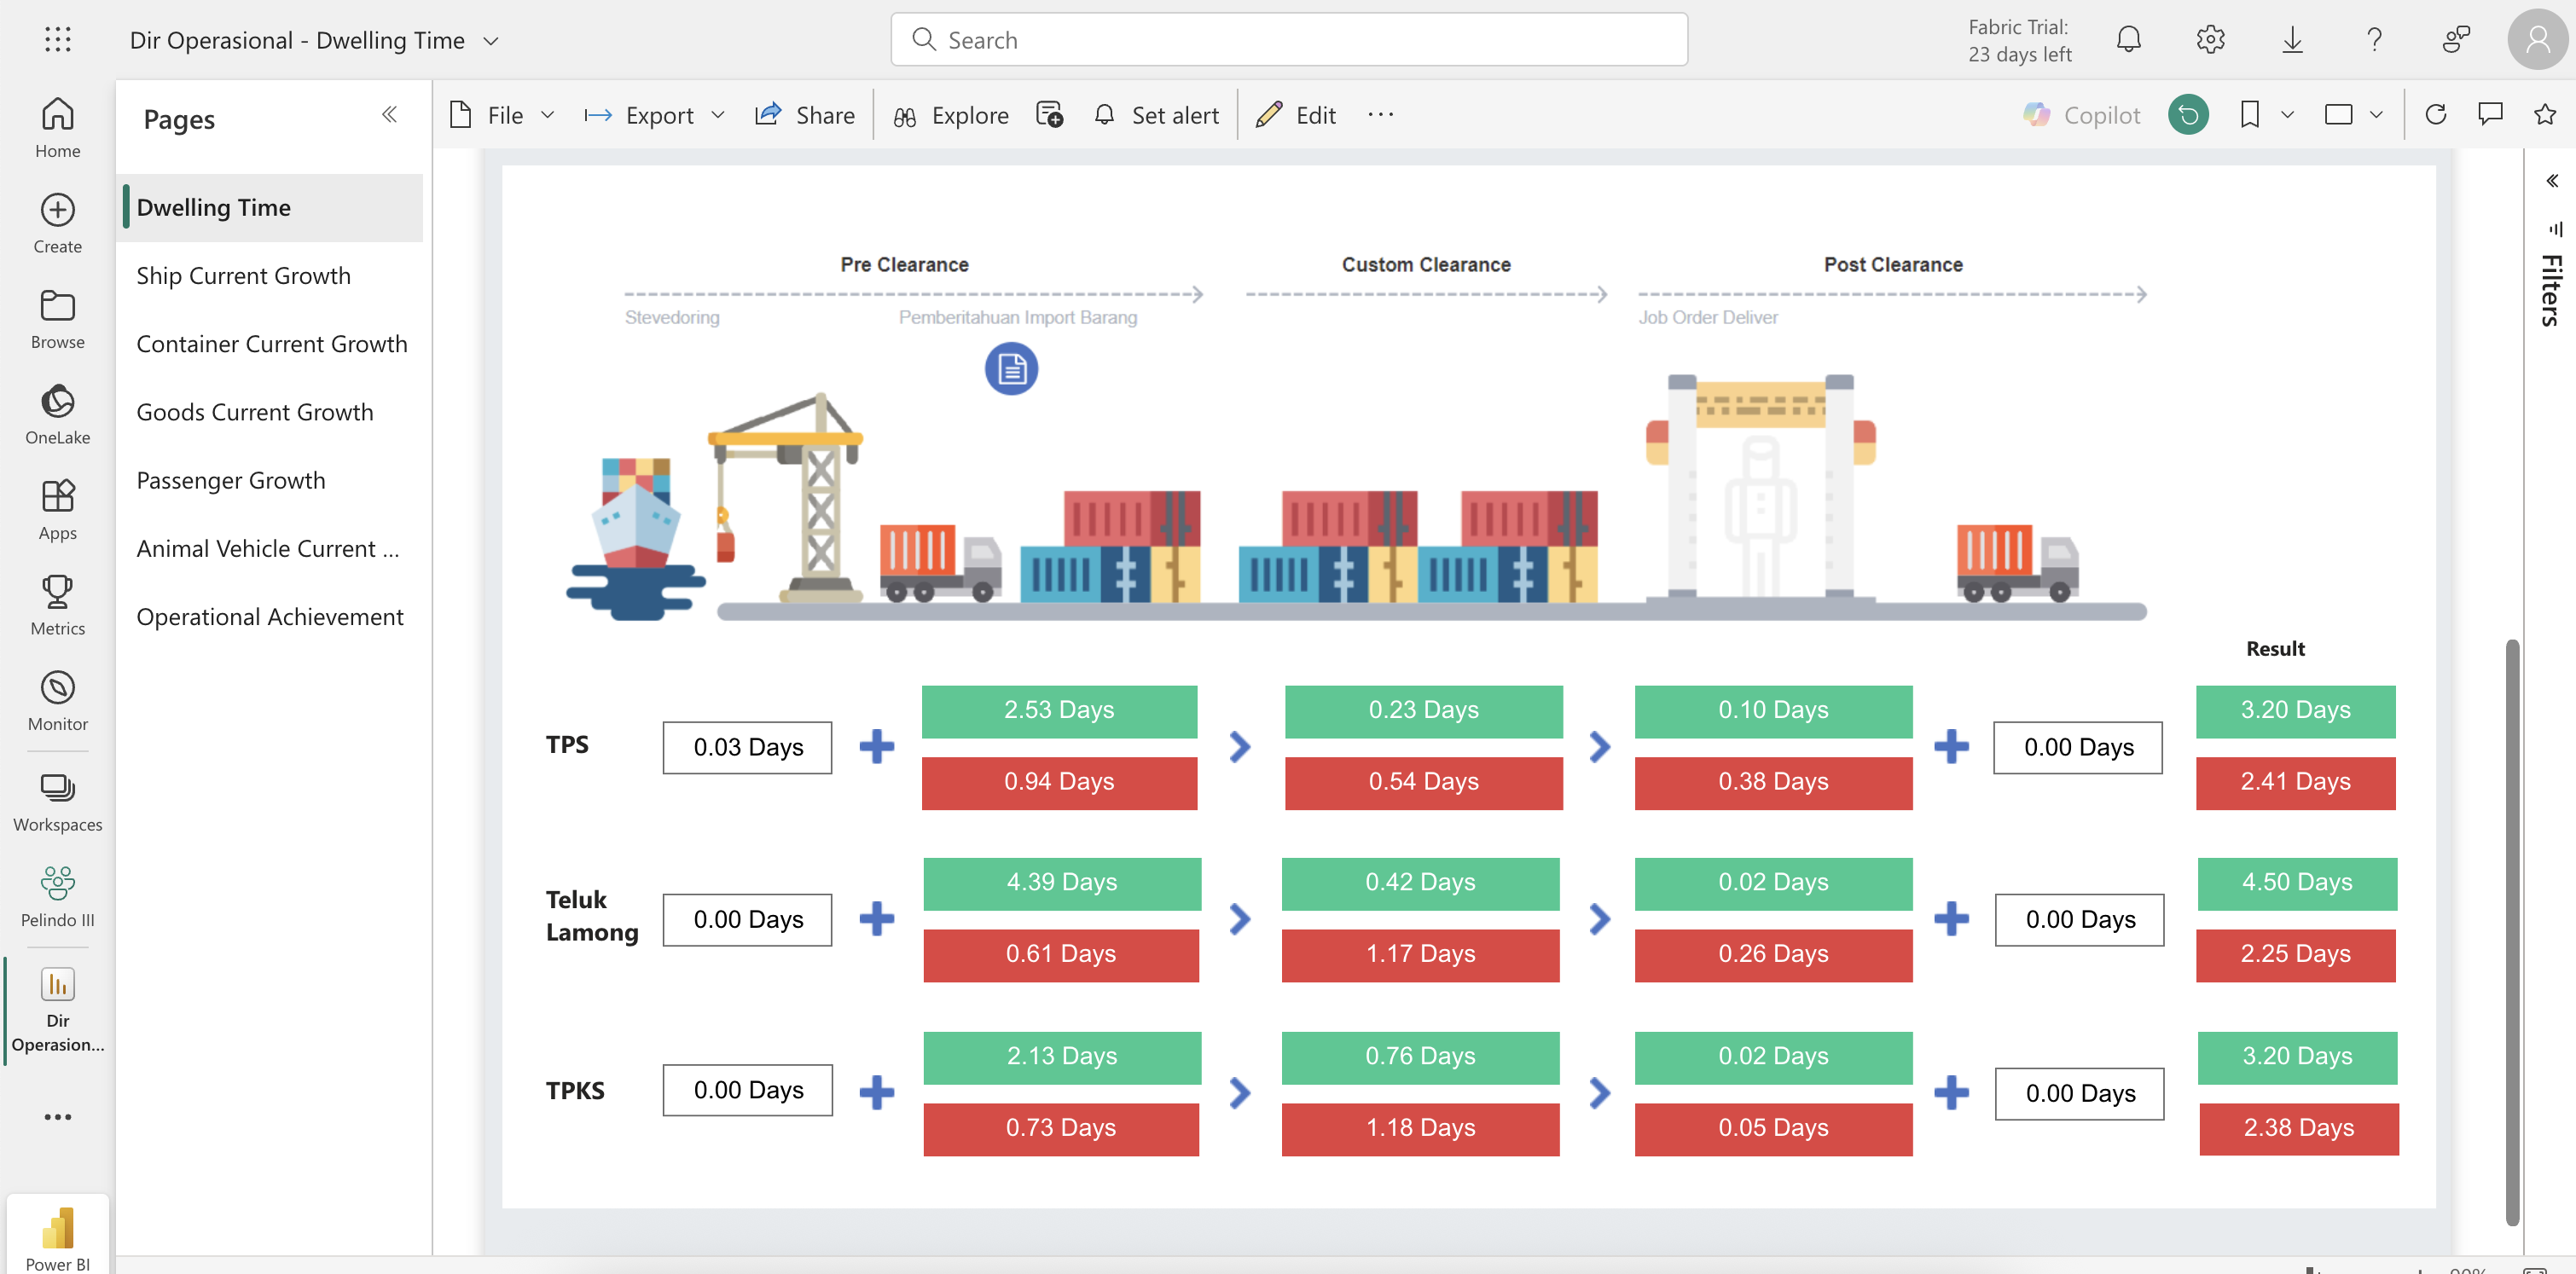Open OneLake from the left navigation
Screen dimensions: 2576x1274
point(57,412)
